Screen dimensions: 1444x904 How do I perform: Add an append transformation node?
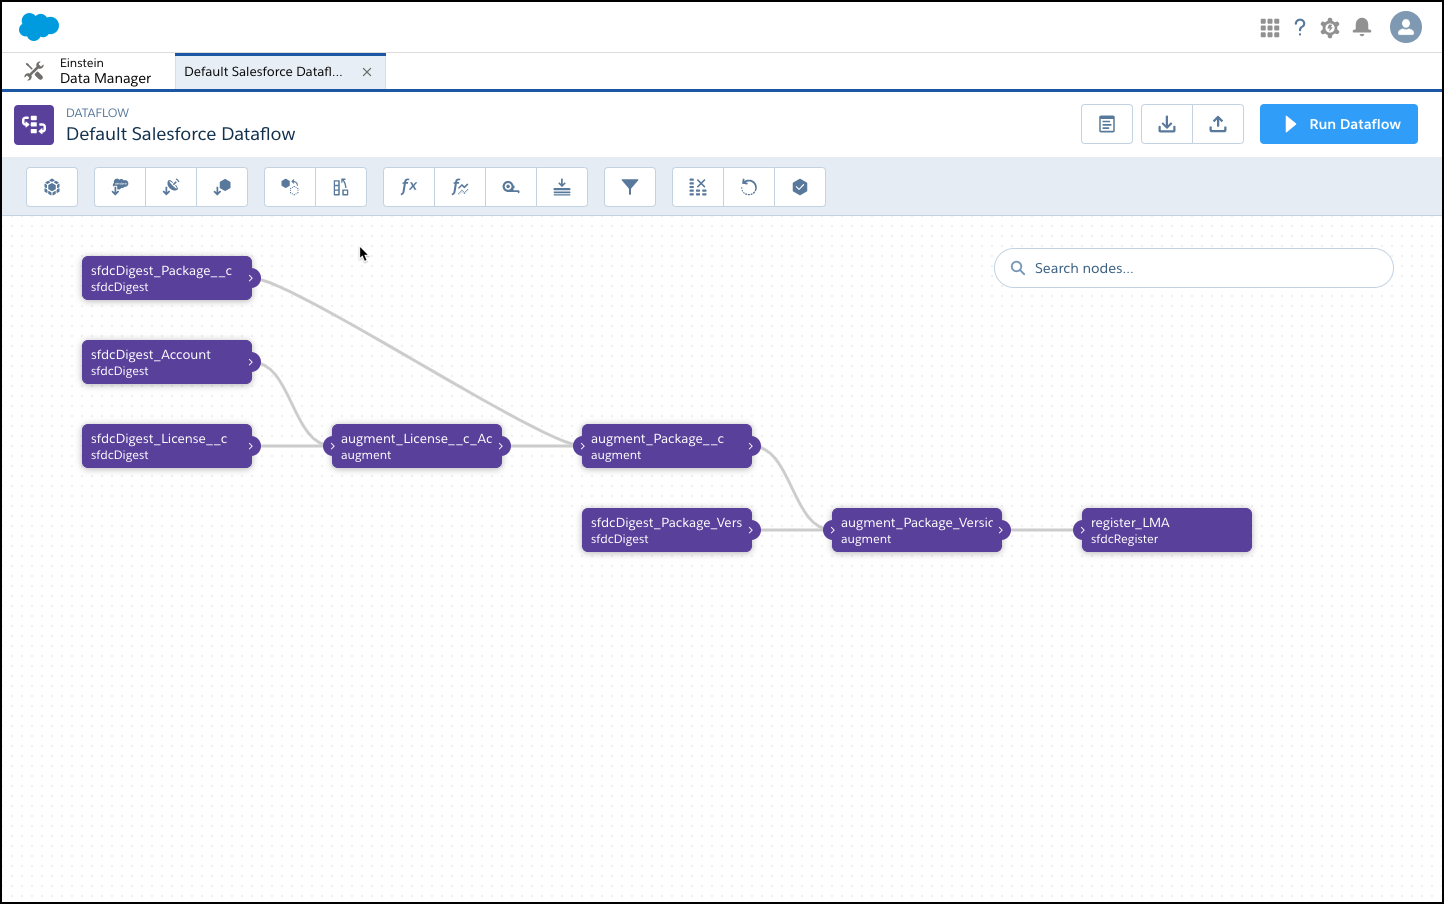point(290,187)
